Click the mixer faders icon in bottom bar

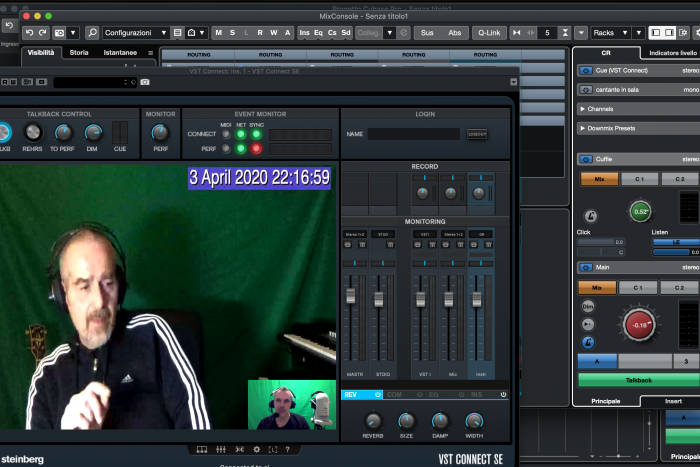[x=221, y=450]
